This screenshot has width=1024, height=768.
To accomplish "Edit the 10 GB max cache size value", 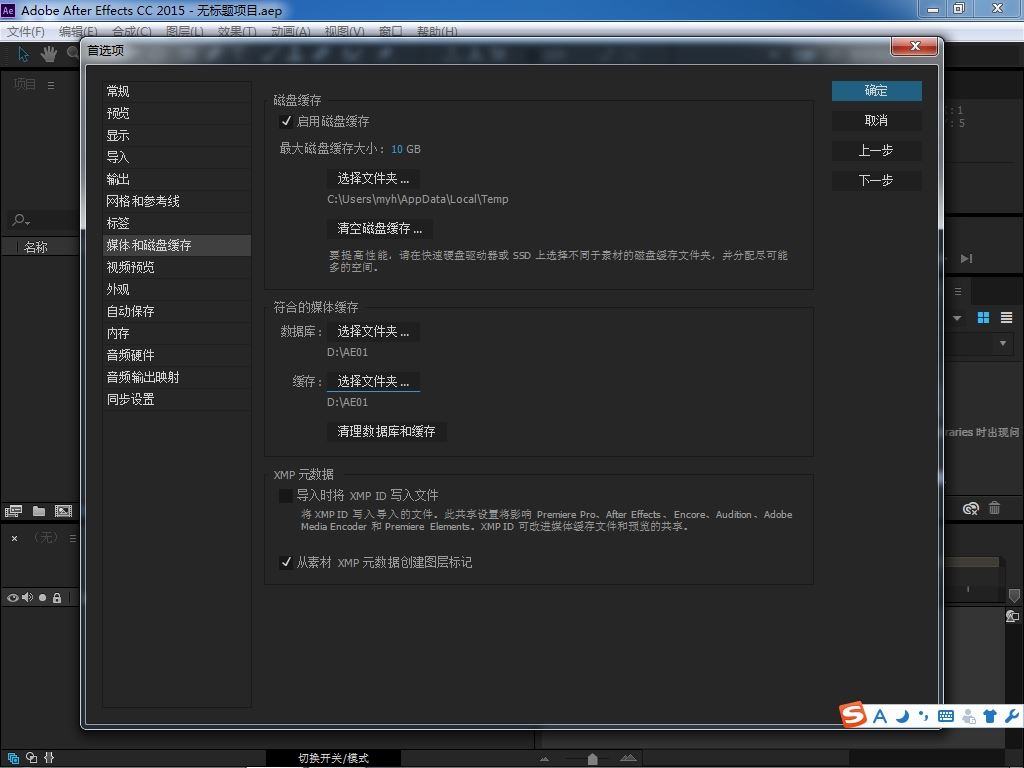I will coord(396,149).
